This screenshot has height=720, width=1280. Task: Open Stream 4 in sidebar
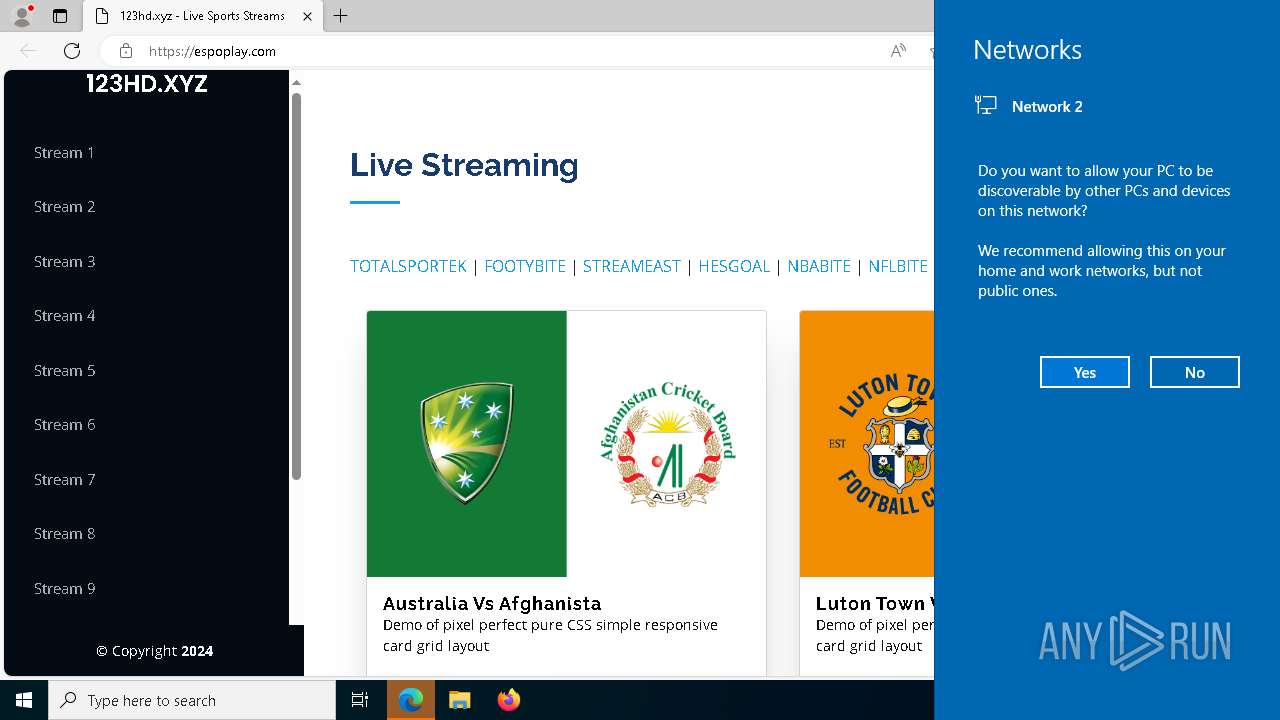pyautogui.click(x=64, y=316)
